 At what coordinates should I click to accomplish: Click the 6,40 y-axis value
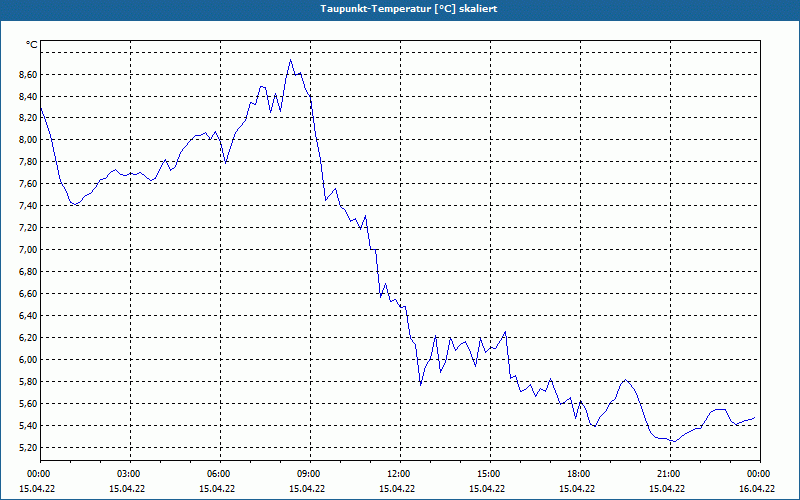(28, 316)
